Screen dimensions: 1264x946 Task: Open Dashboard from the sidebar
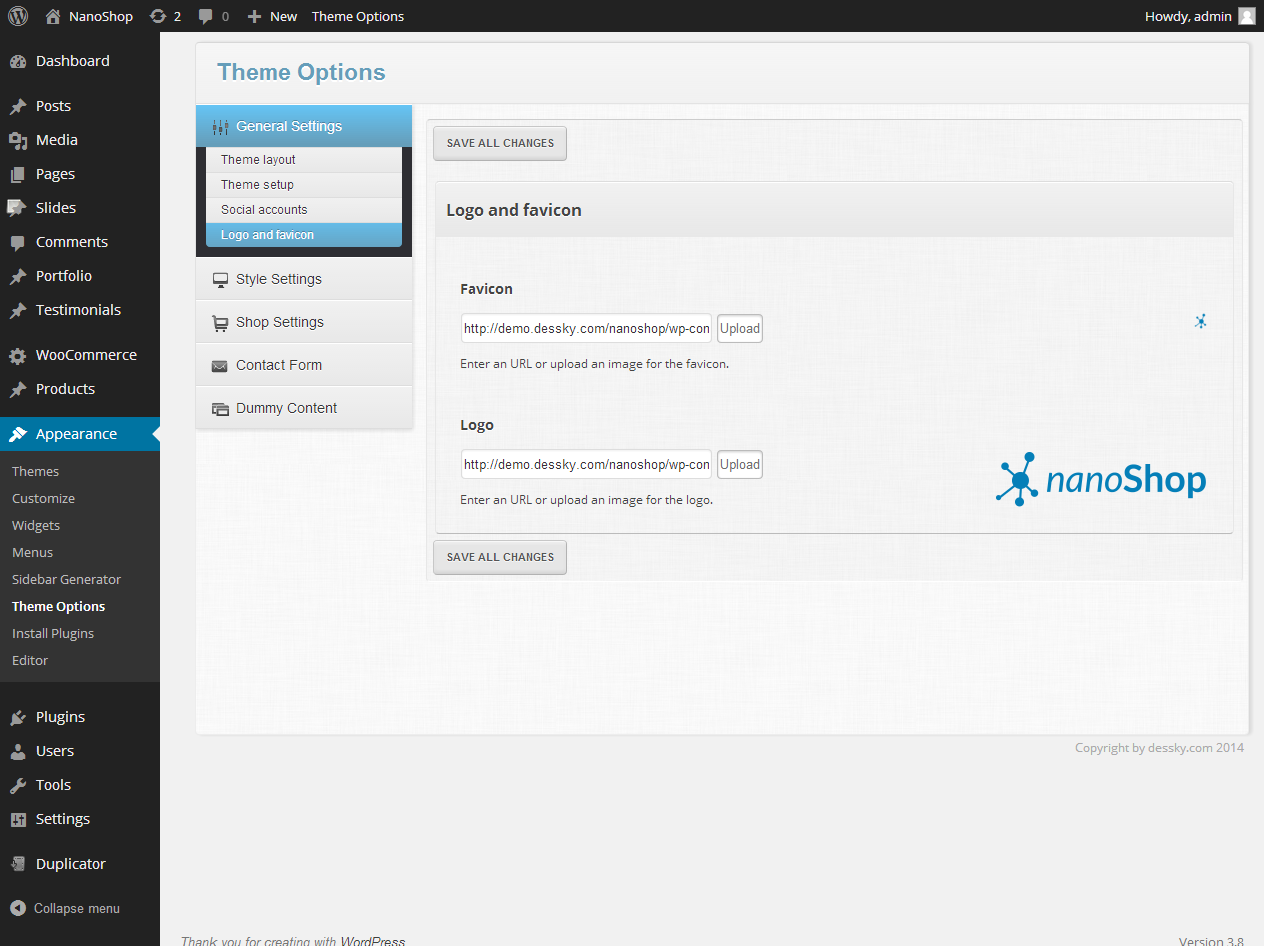72,61
